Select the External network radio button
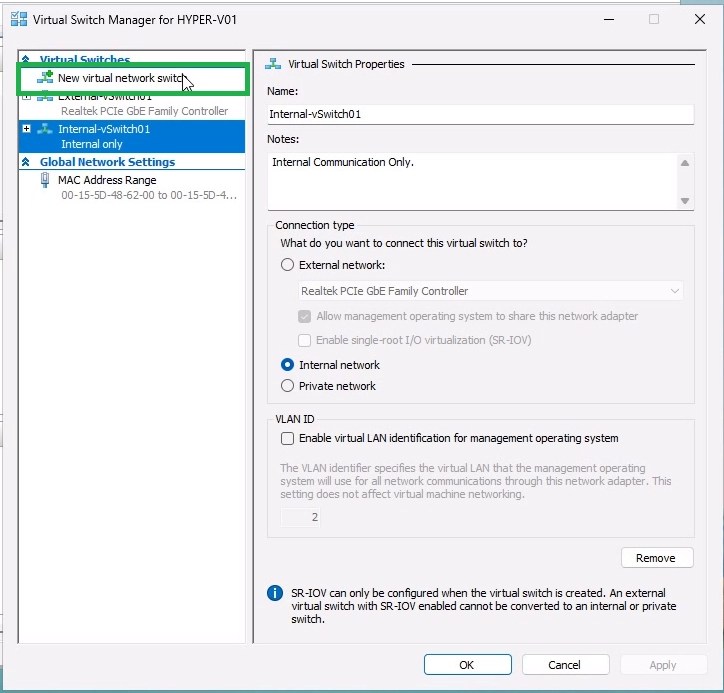Image resolution: width=724 pixels, height=693 pixels. click(287, 265)
